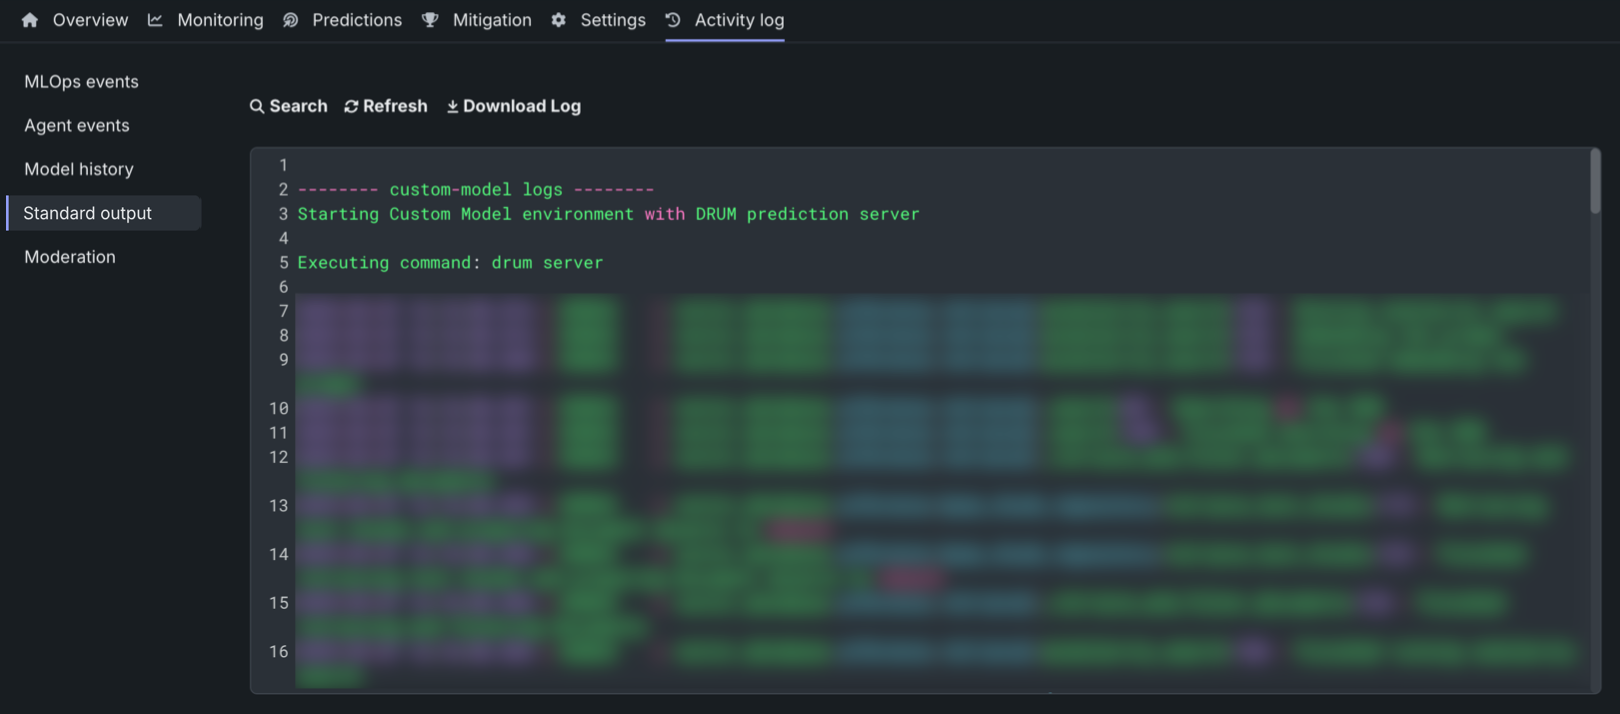Viewport: 1620px width, 714px height.
Task: Go to Model history
Action: pyautogui.click(x=79, y=170)
